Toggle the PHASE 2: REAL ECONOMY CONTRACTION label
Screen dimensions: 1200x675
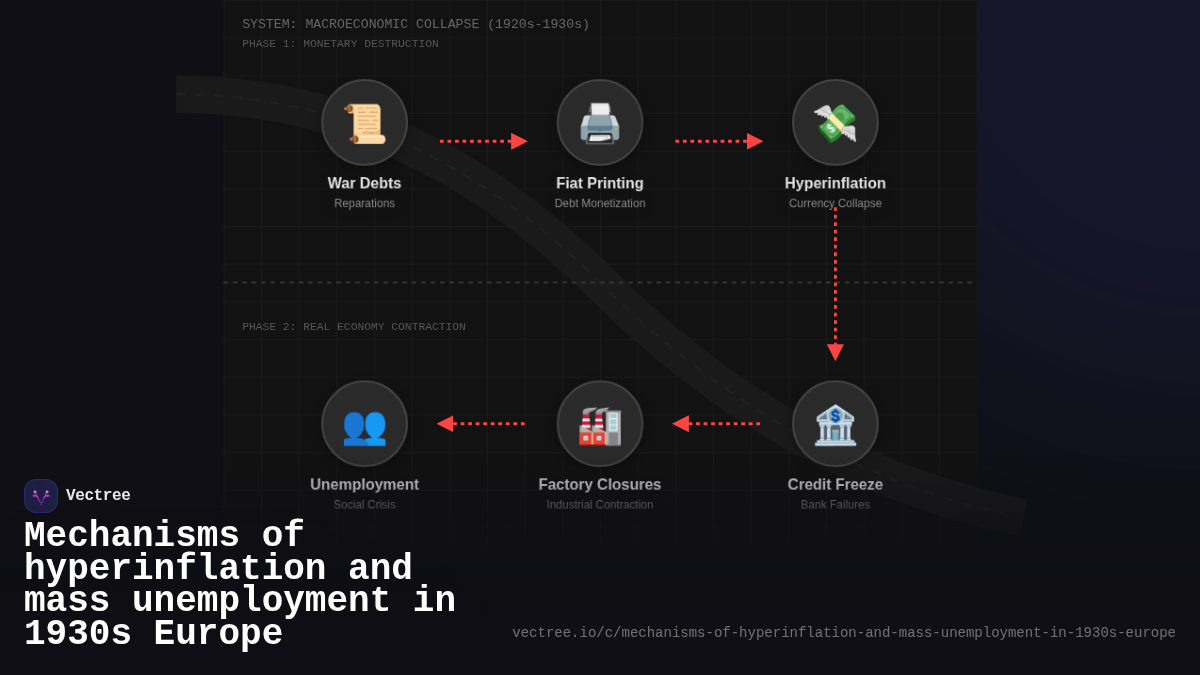tap(353, 326)
